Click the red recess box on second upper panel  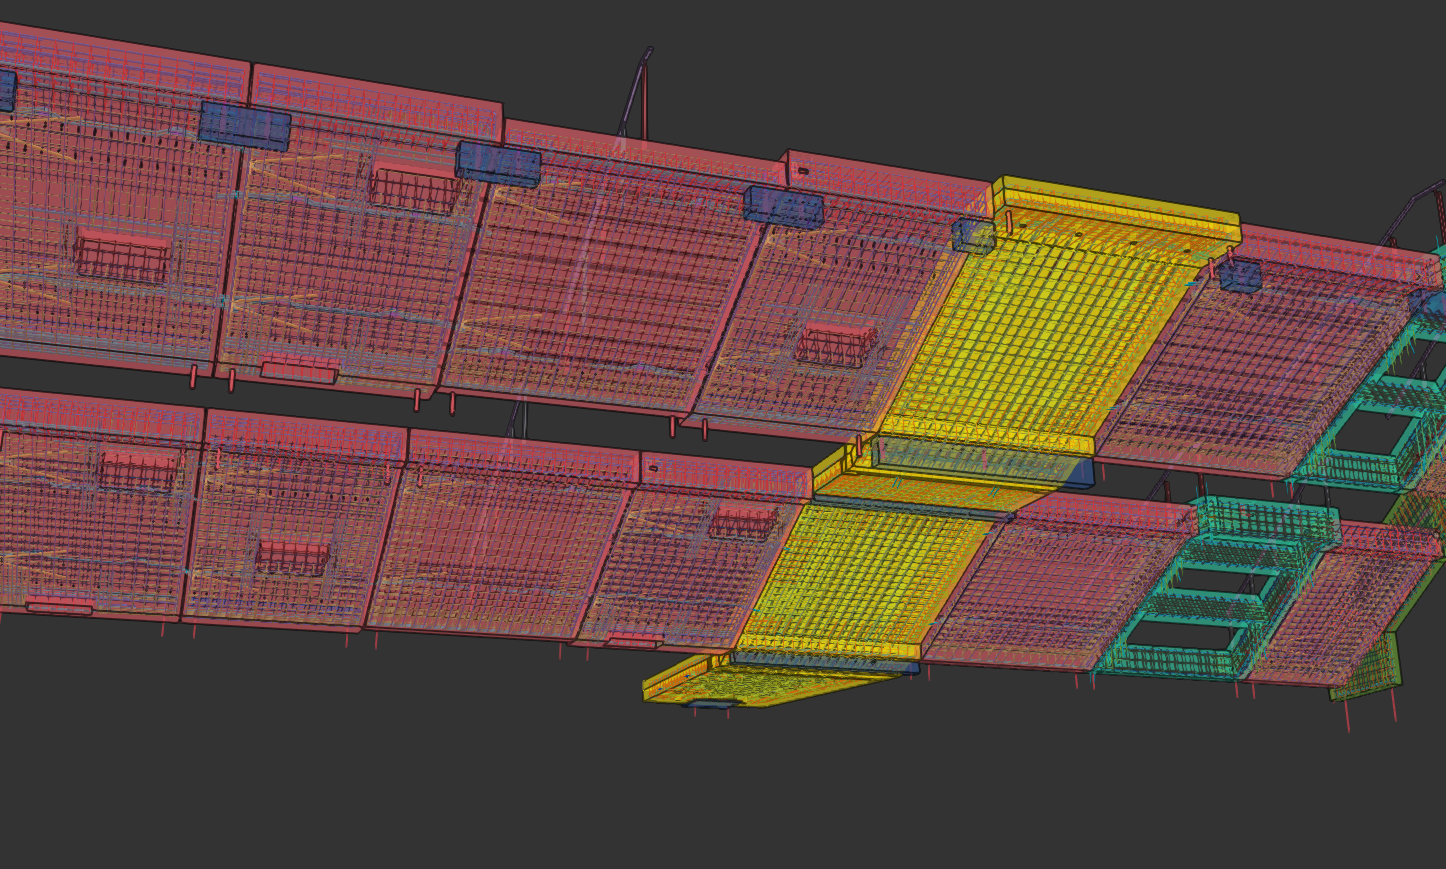(414, 188)
